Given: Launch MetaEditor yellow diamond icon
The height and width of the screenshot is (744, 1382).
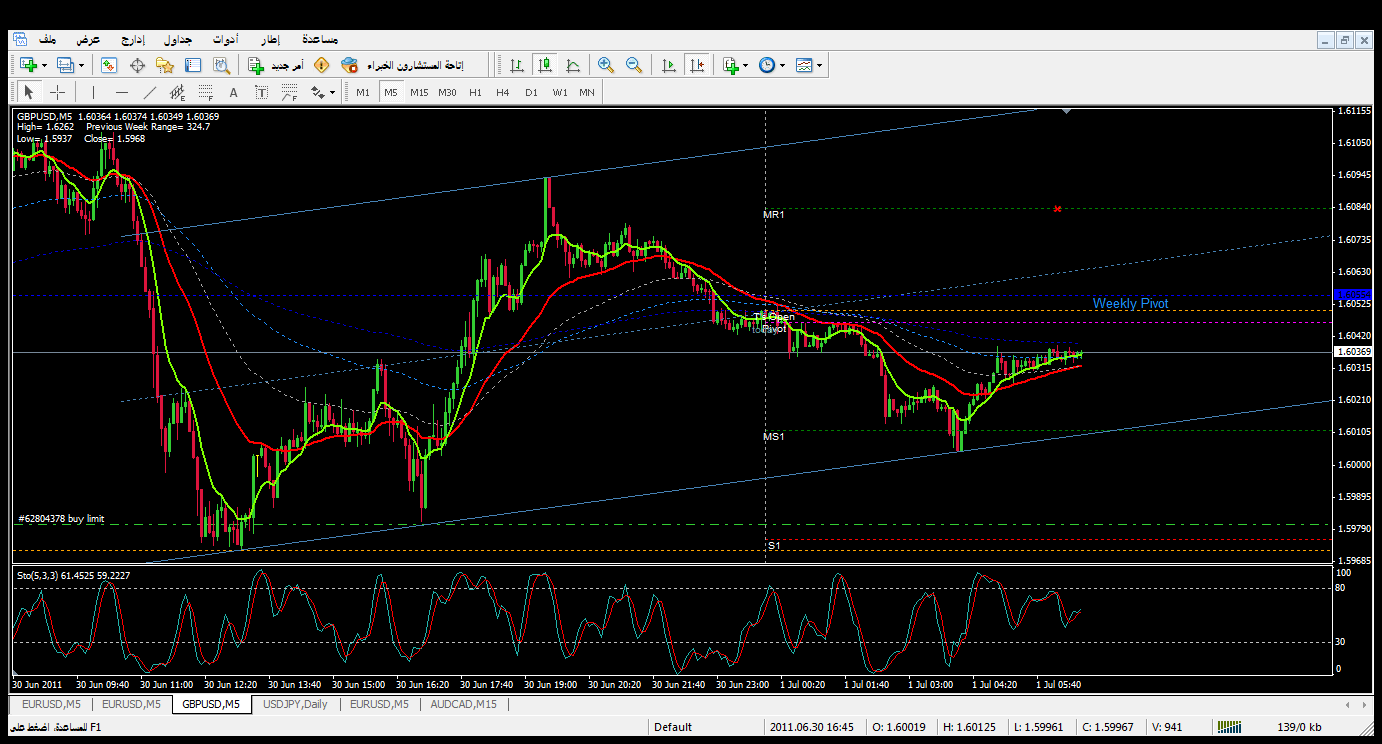Looking at the screenshot, I should pos(321,65).
